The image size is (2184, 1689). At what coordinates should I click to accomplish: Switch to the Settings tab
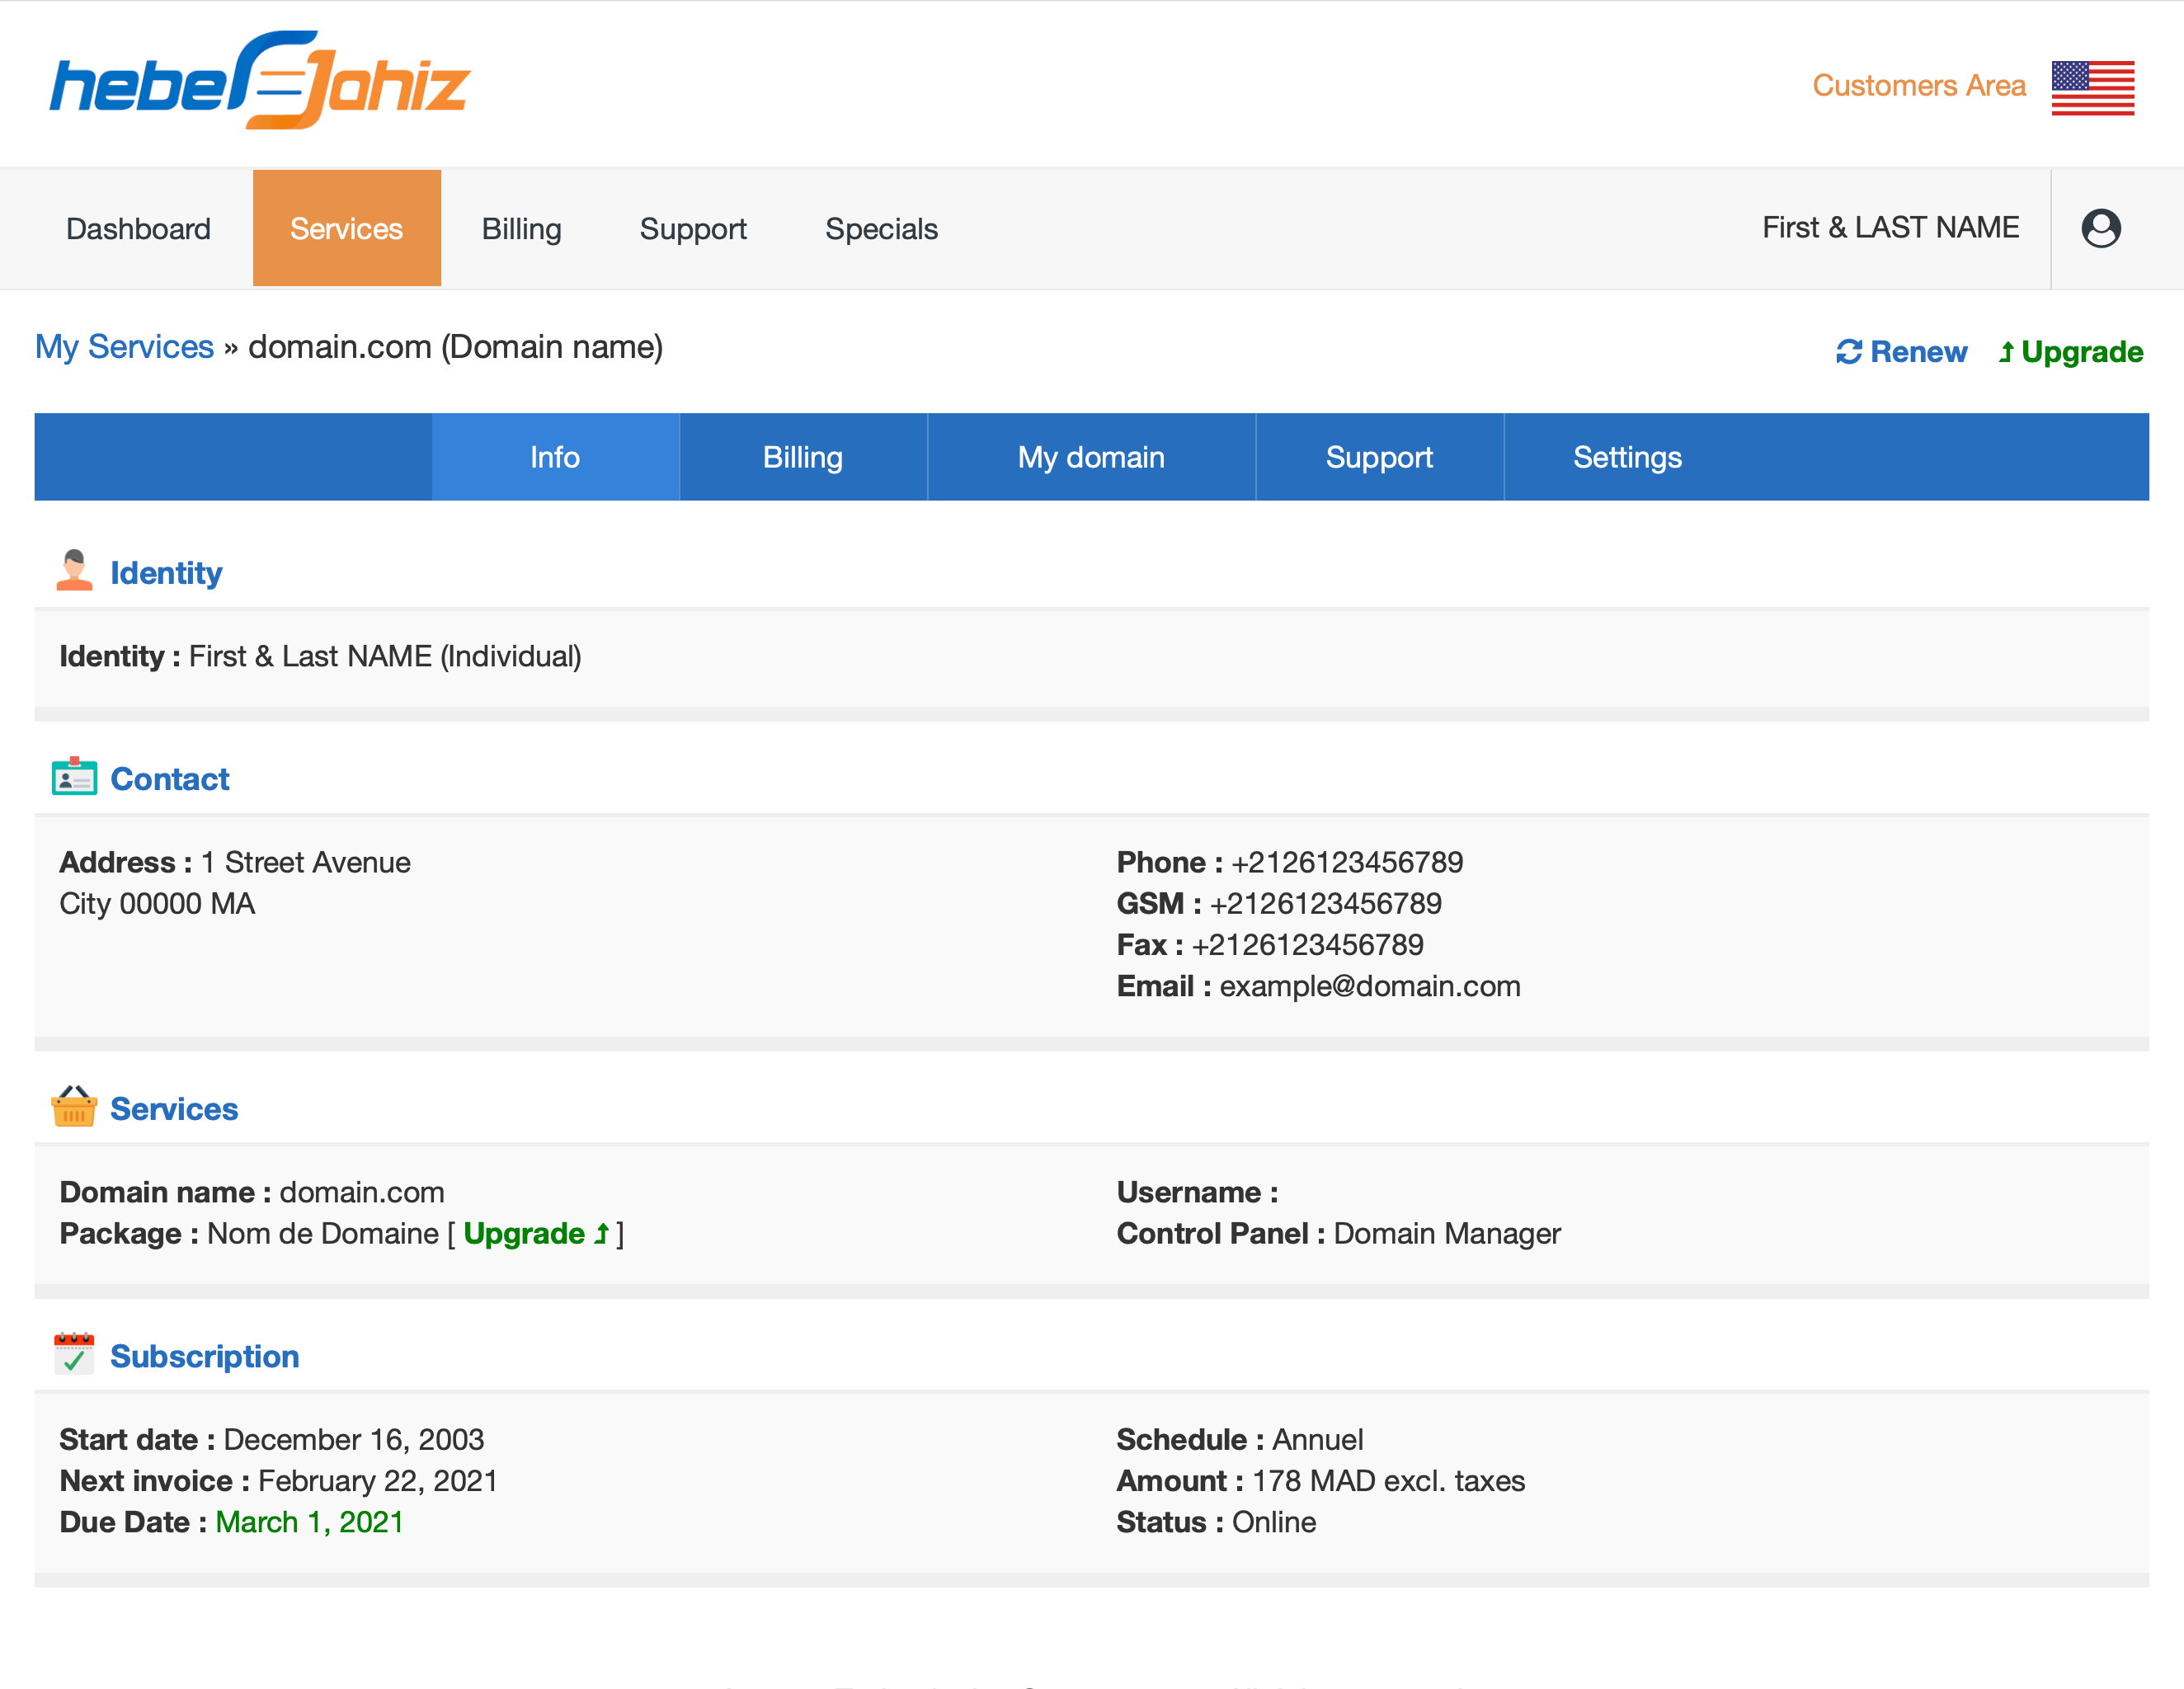[1627, 457]
